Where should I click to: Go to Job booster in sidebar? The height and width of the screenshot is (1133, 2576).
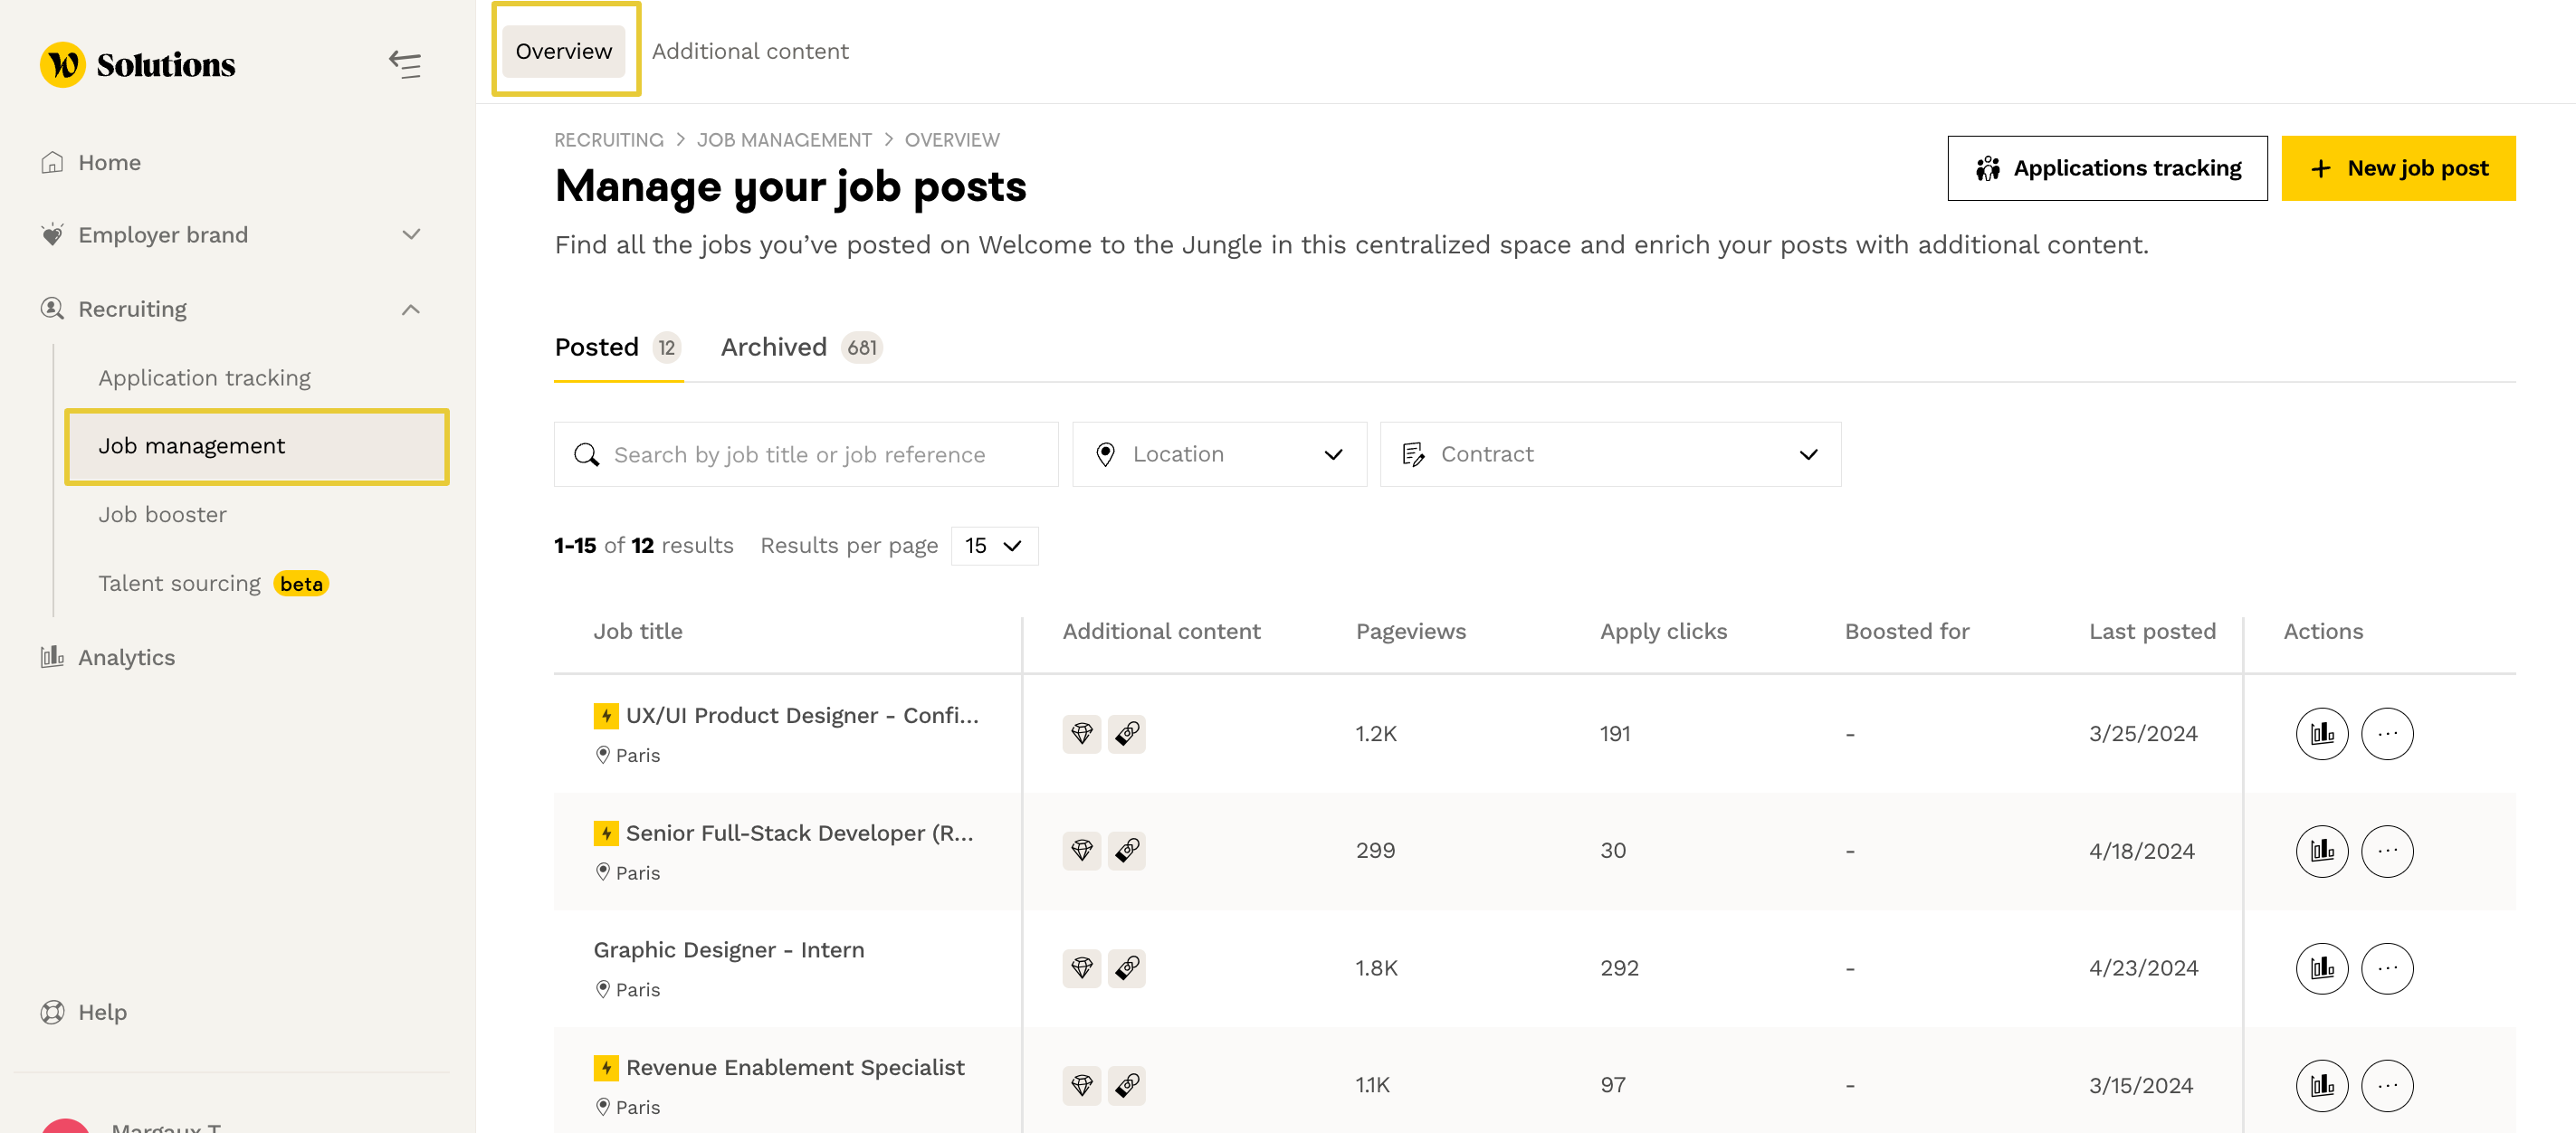click(x=162, y=515)
